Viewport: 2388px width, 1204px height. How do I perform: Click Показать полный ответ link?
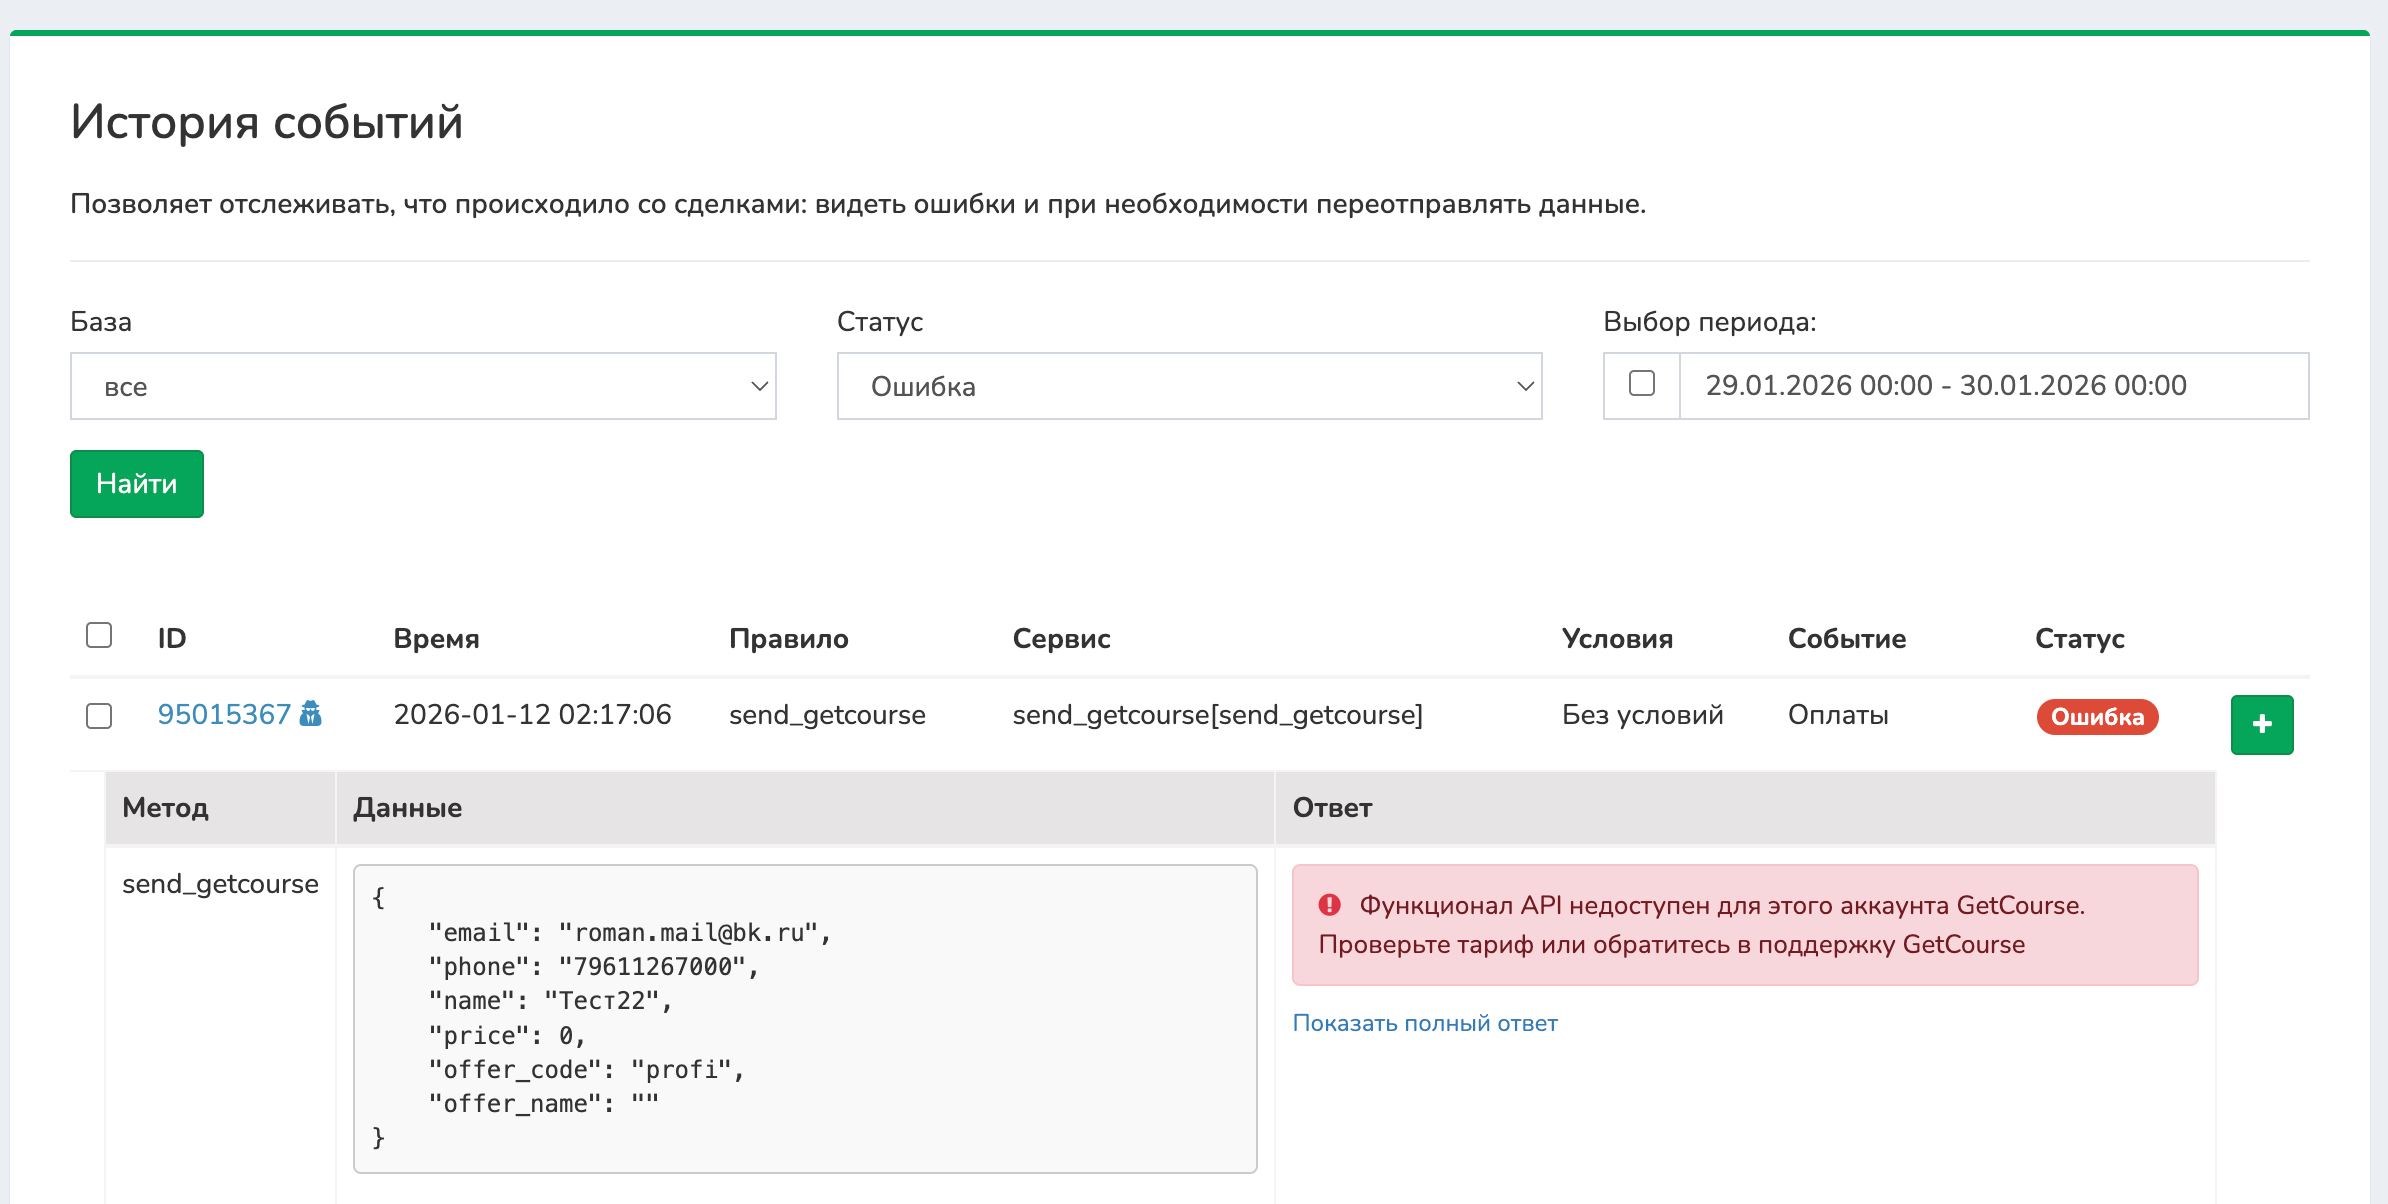coord(1424,1023)
